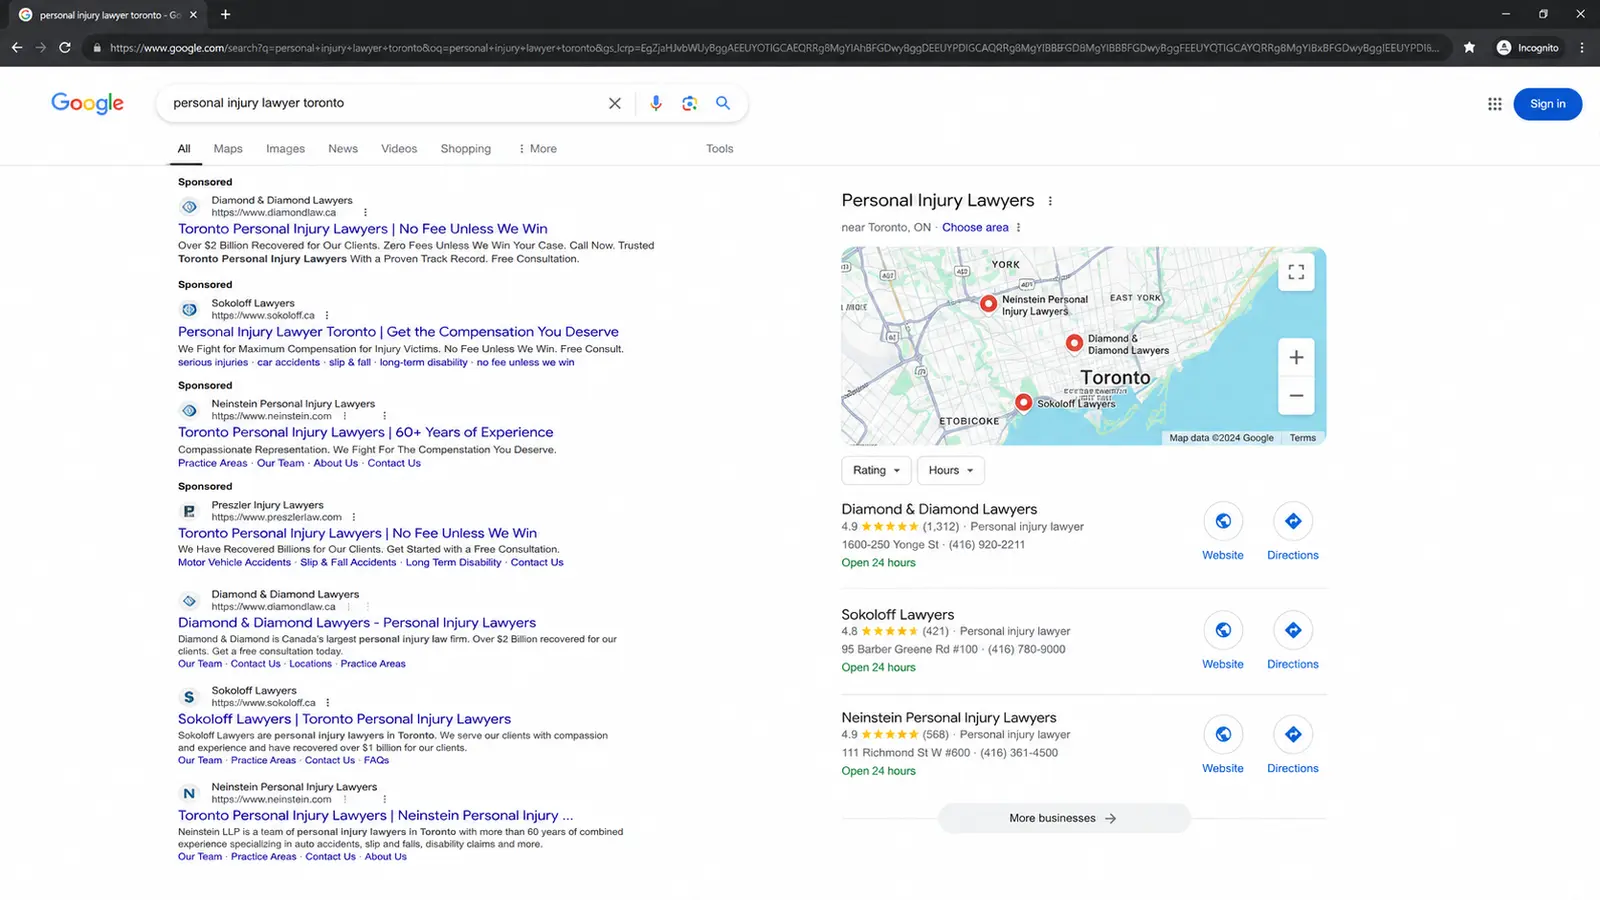Click the Website icon for Diamond & Diamond Lawyers

point(1223,521)
